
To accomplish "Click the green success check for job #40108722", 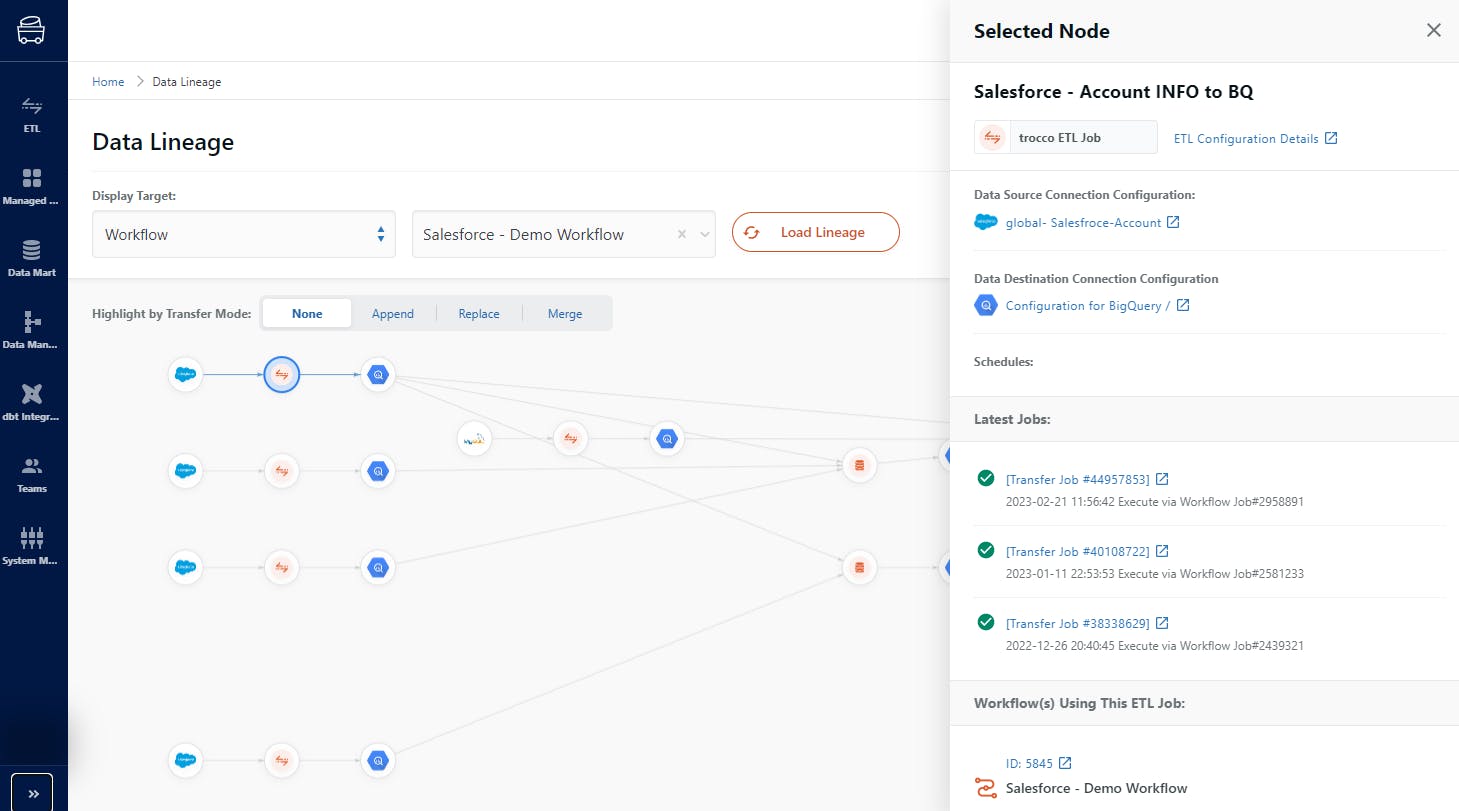I will click(x=986, y=550).
